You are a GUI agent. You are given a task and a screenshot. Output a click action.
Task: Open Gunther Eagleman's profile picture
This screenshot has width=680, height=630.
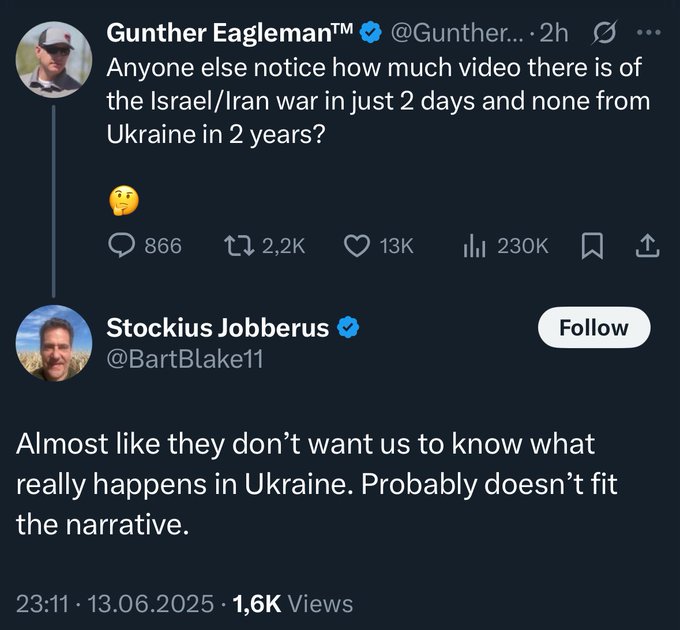pos(54,57)
